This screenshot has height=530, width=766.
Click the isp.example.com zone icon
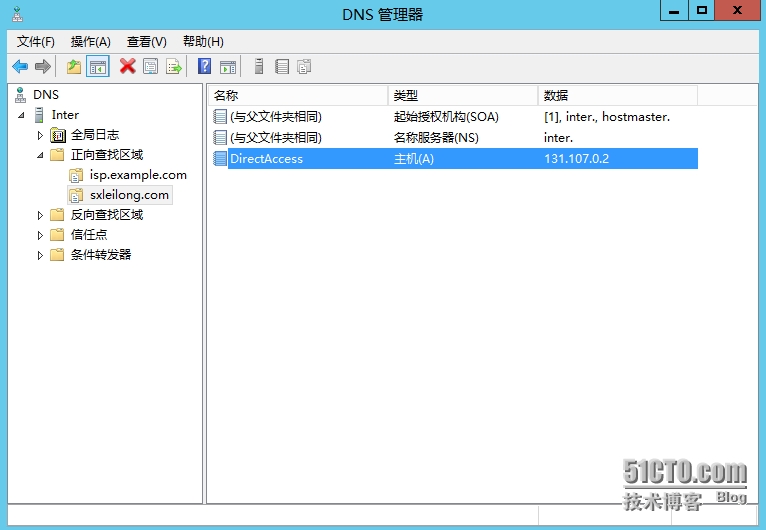[76, 175]
